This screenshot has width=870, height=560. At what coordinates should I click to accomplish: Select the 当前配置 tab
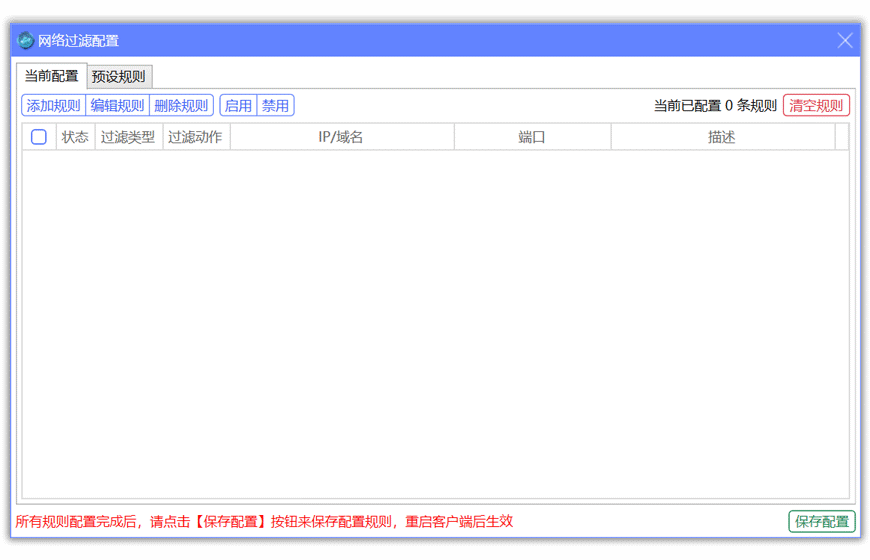pyautogui.click(x=52, y=75)
